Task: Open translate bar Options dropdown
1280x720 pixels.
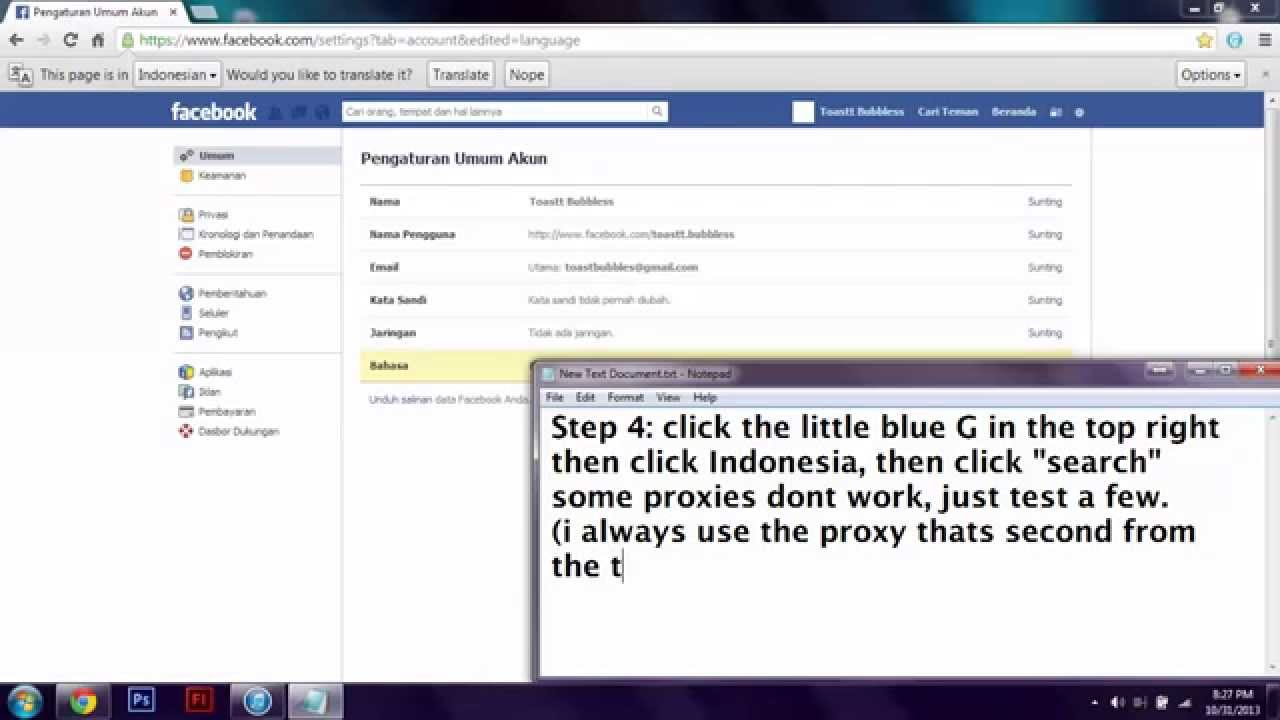Action: pyautogui.click(x=1210, y=74)
